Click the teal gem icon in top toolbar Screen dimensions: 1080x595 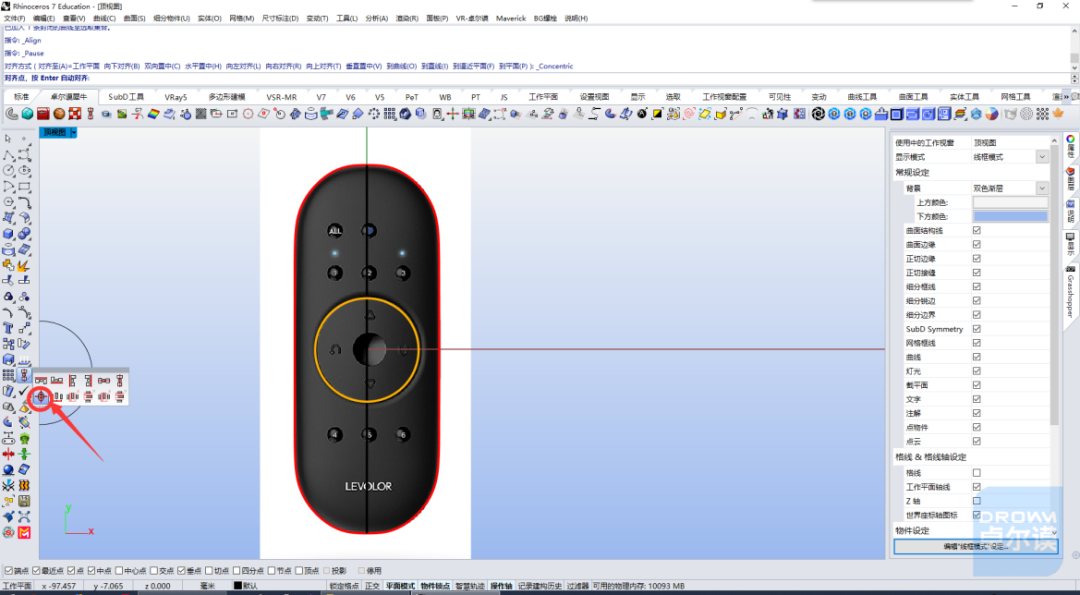(x=28, y=114)
